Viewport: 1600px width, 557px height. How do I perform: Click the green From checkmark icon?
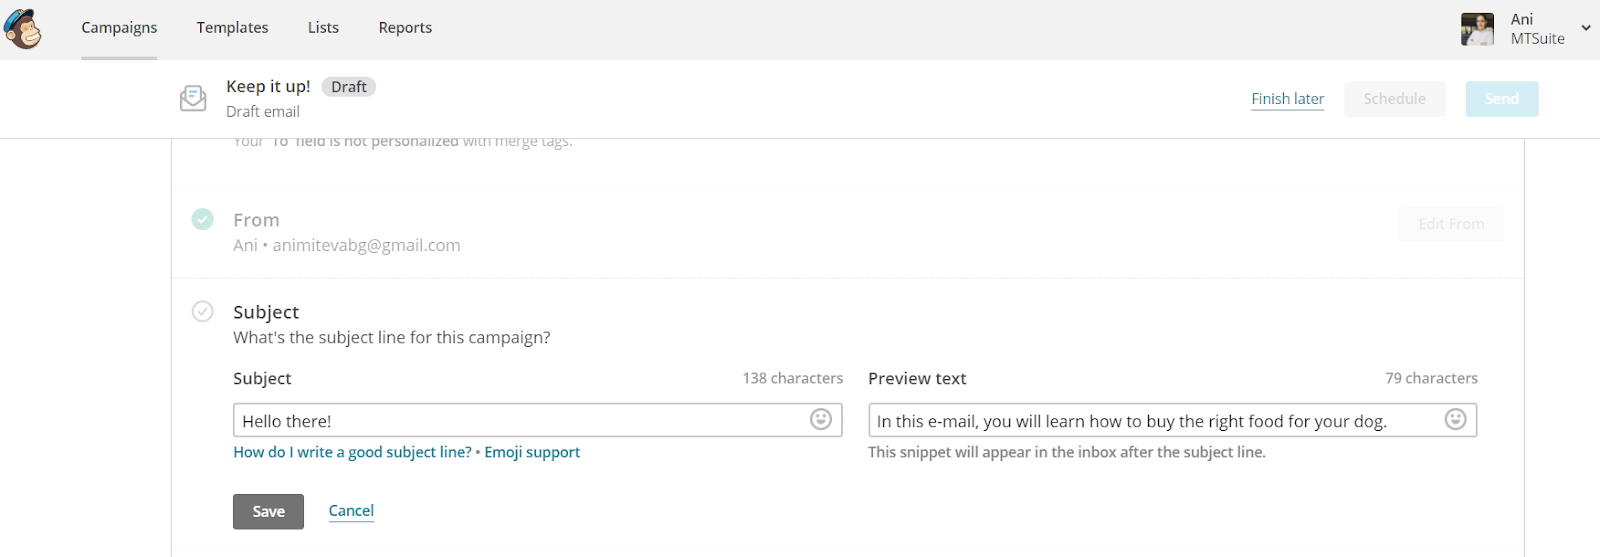click(x=203, y=219)
